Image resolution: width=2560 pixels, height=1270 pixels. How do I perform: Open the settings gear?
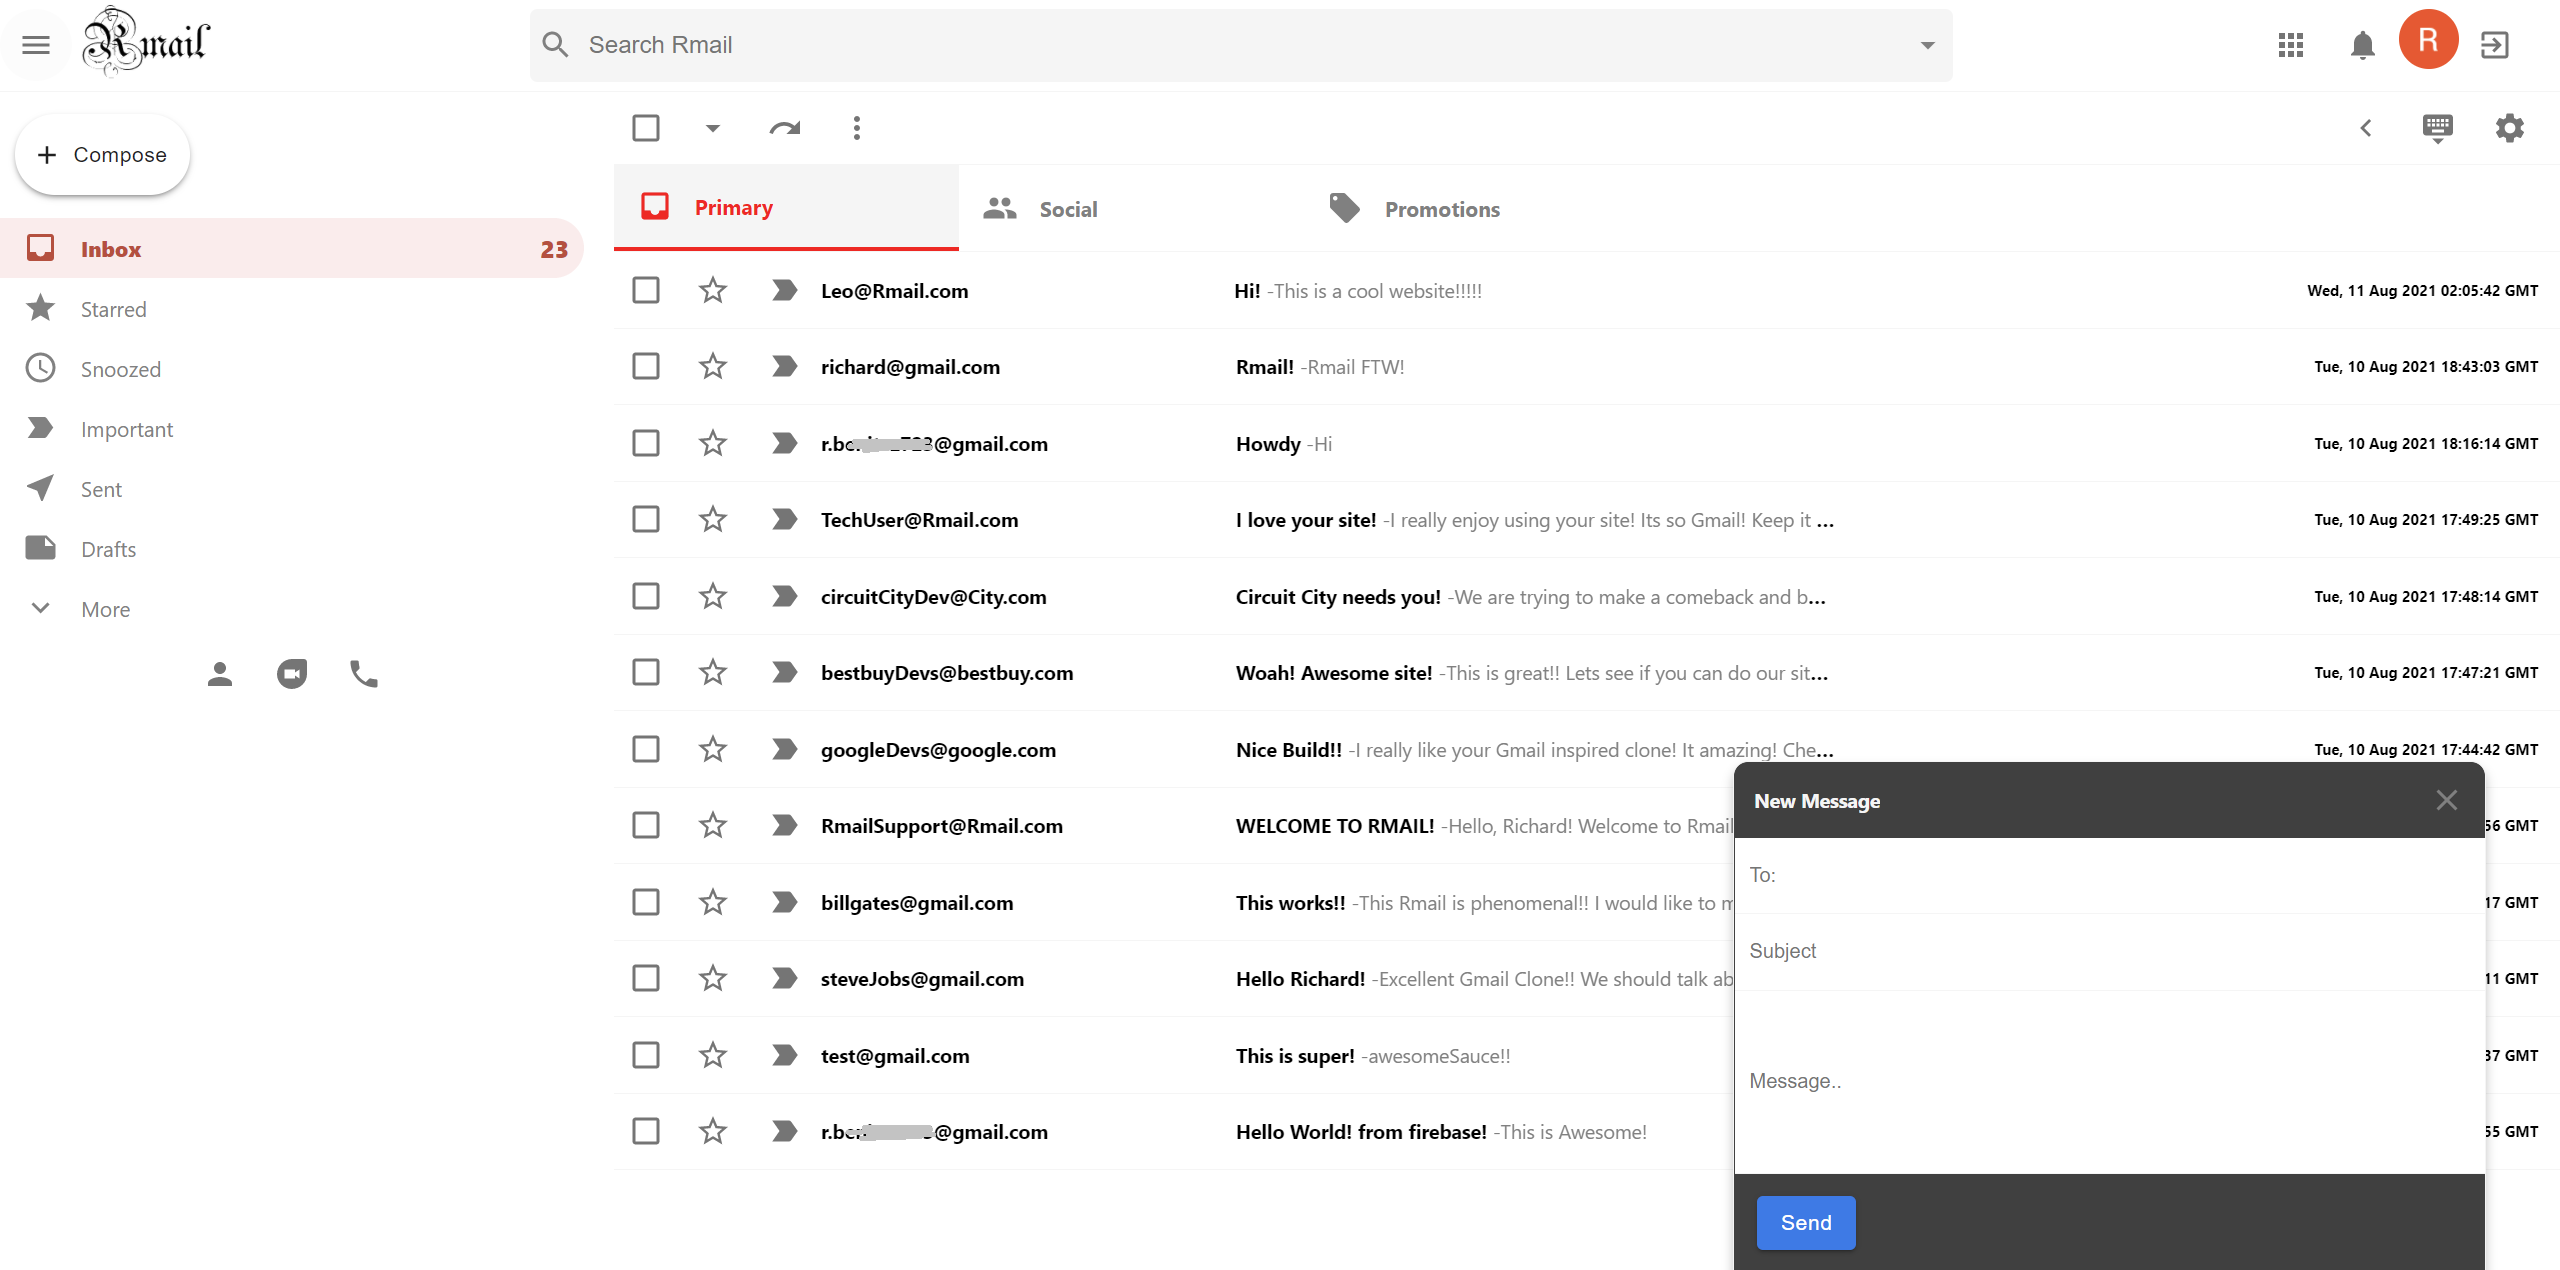2508,128
